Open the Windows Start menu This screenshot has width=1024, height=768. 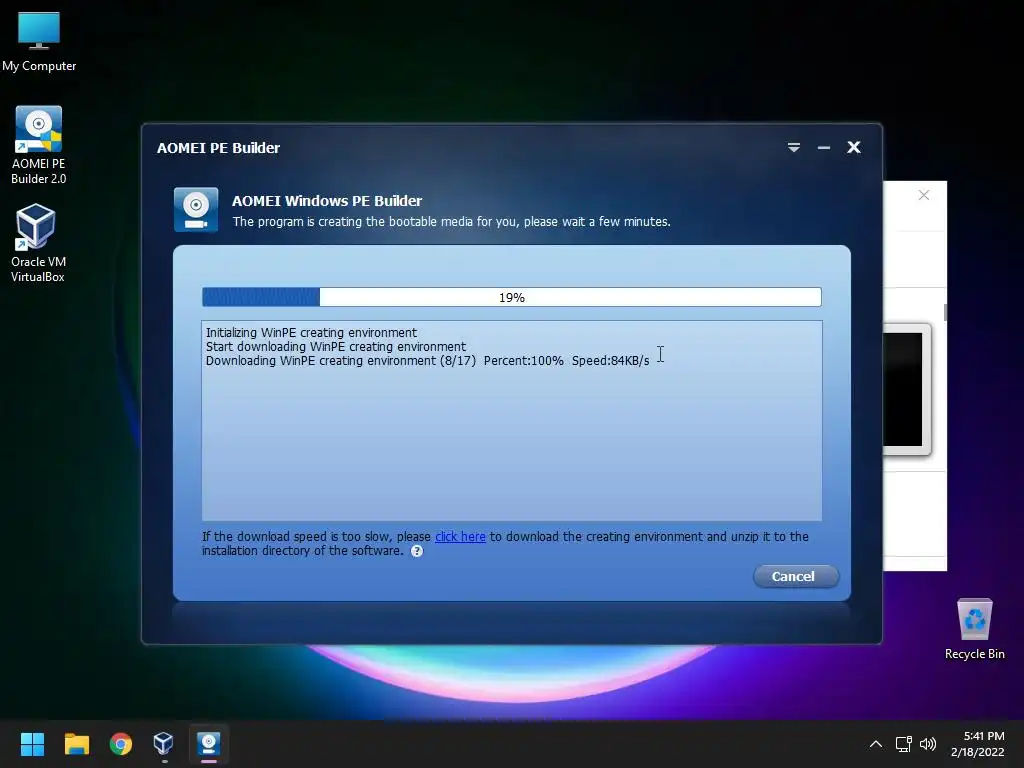[32, 744]
